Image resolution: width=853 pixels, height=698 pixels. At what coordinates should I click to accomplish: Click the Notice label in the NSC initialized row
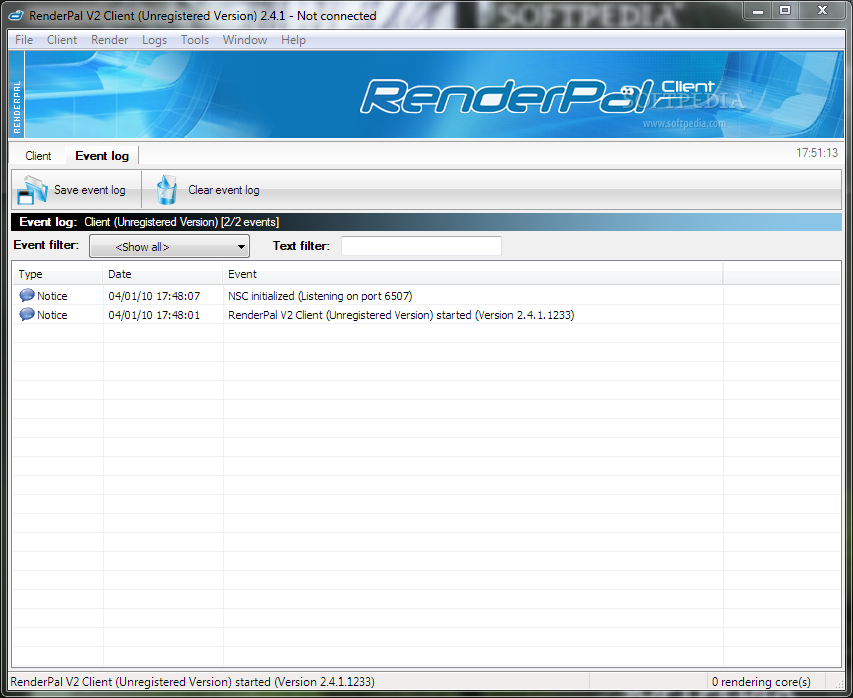[x=52, y=296]
